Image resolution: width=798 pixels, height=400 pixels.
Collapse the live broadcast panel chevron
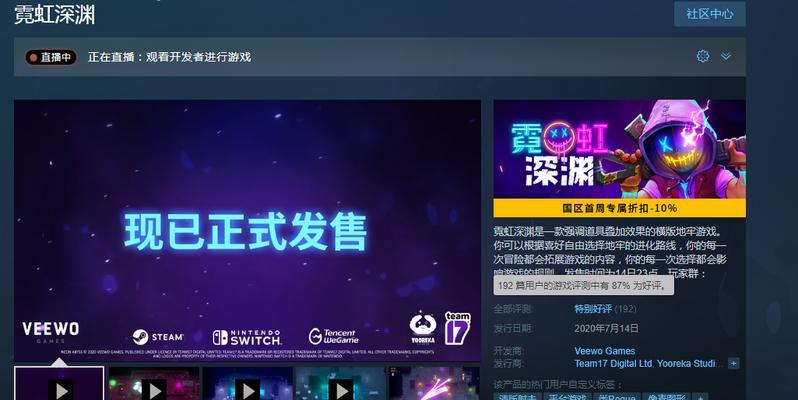pos(726,56)
